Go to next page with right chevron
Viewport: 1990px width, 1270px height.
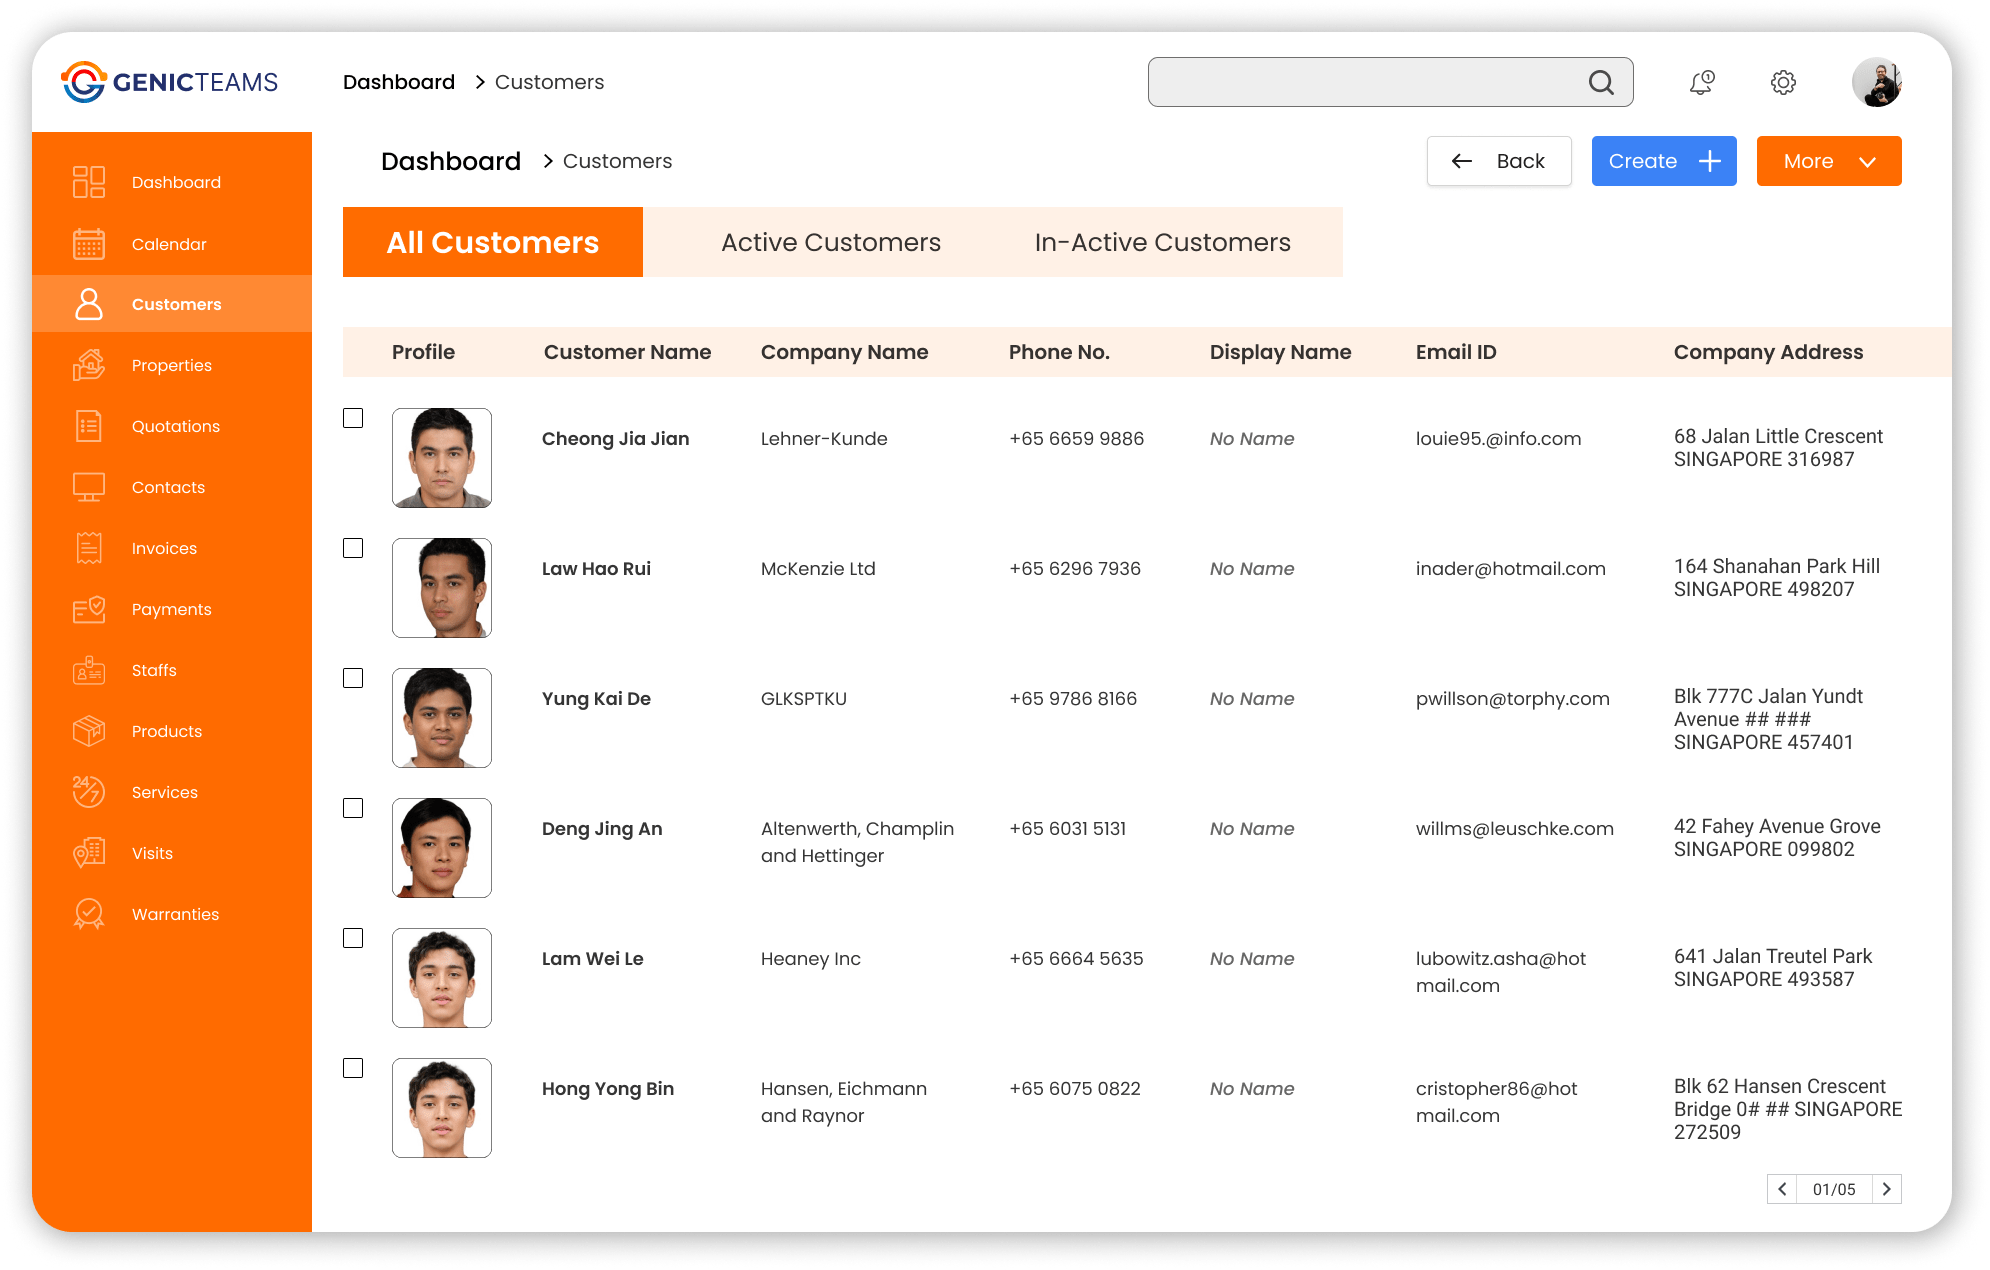coord(1886,1189)
